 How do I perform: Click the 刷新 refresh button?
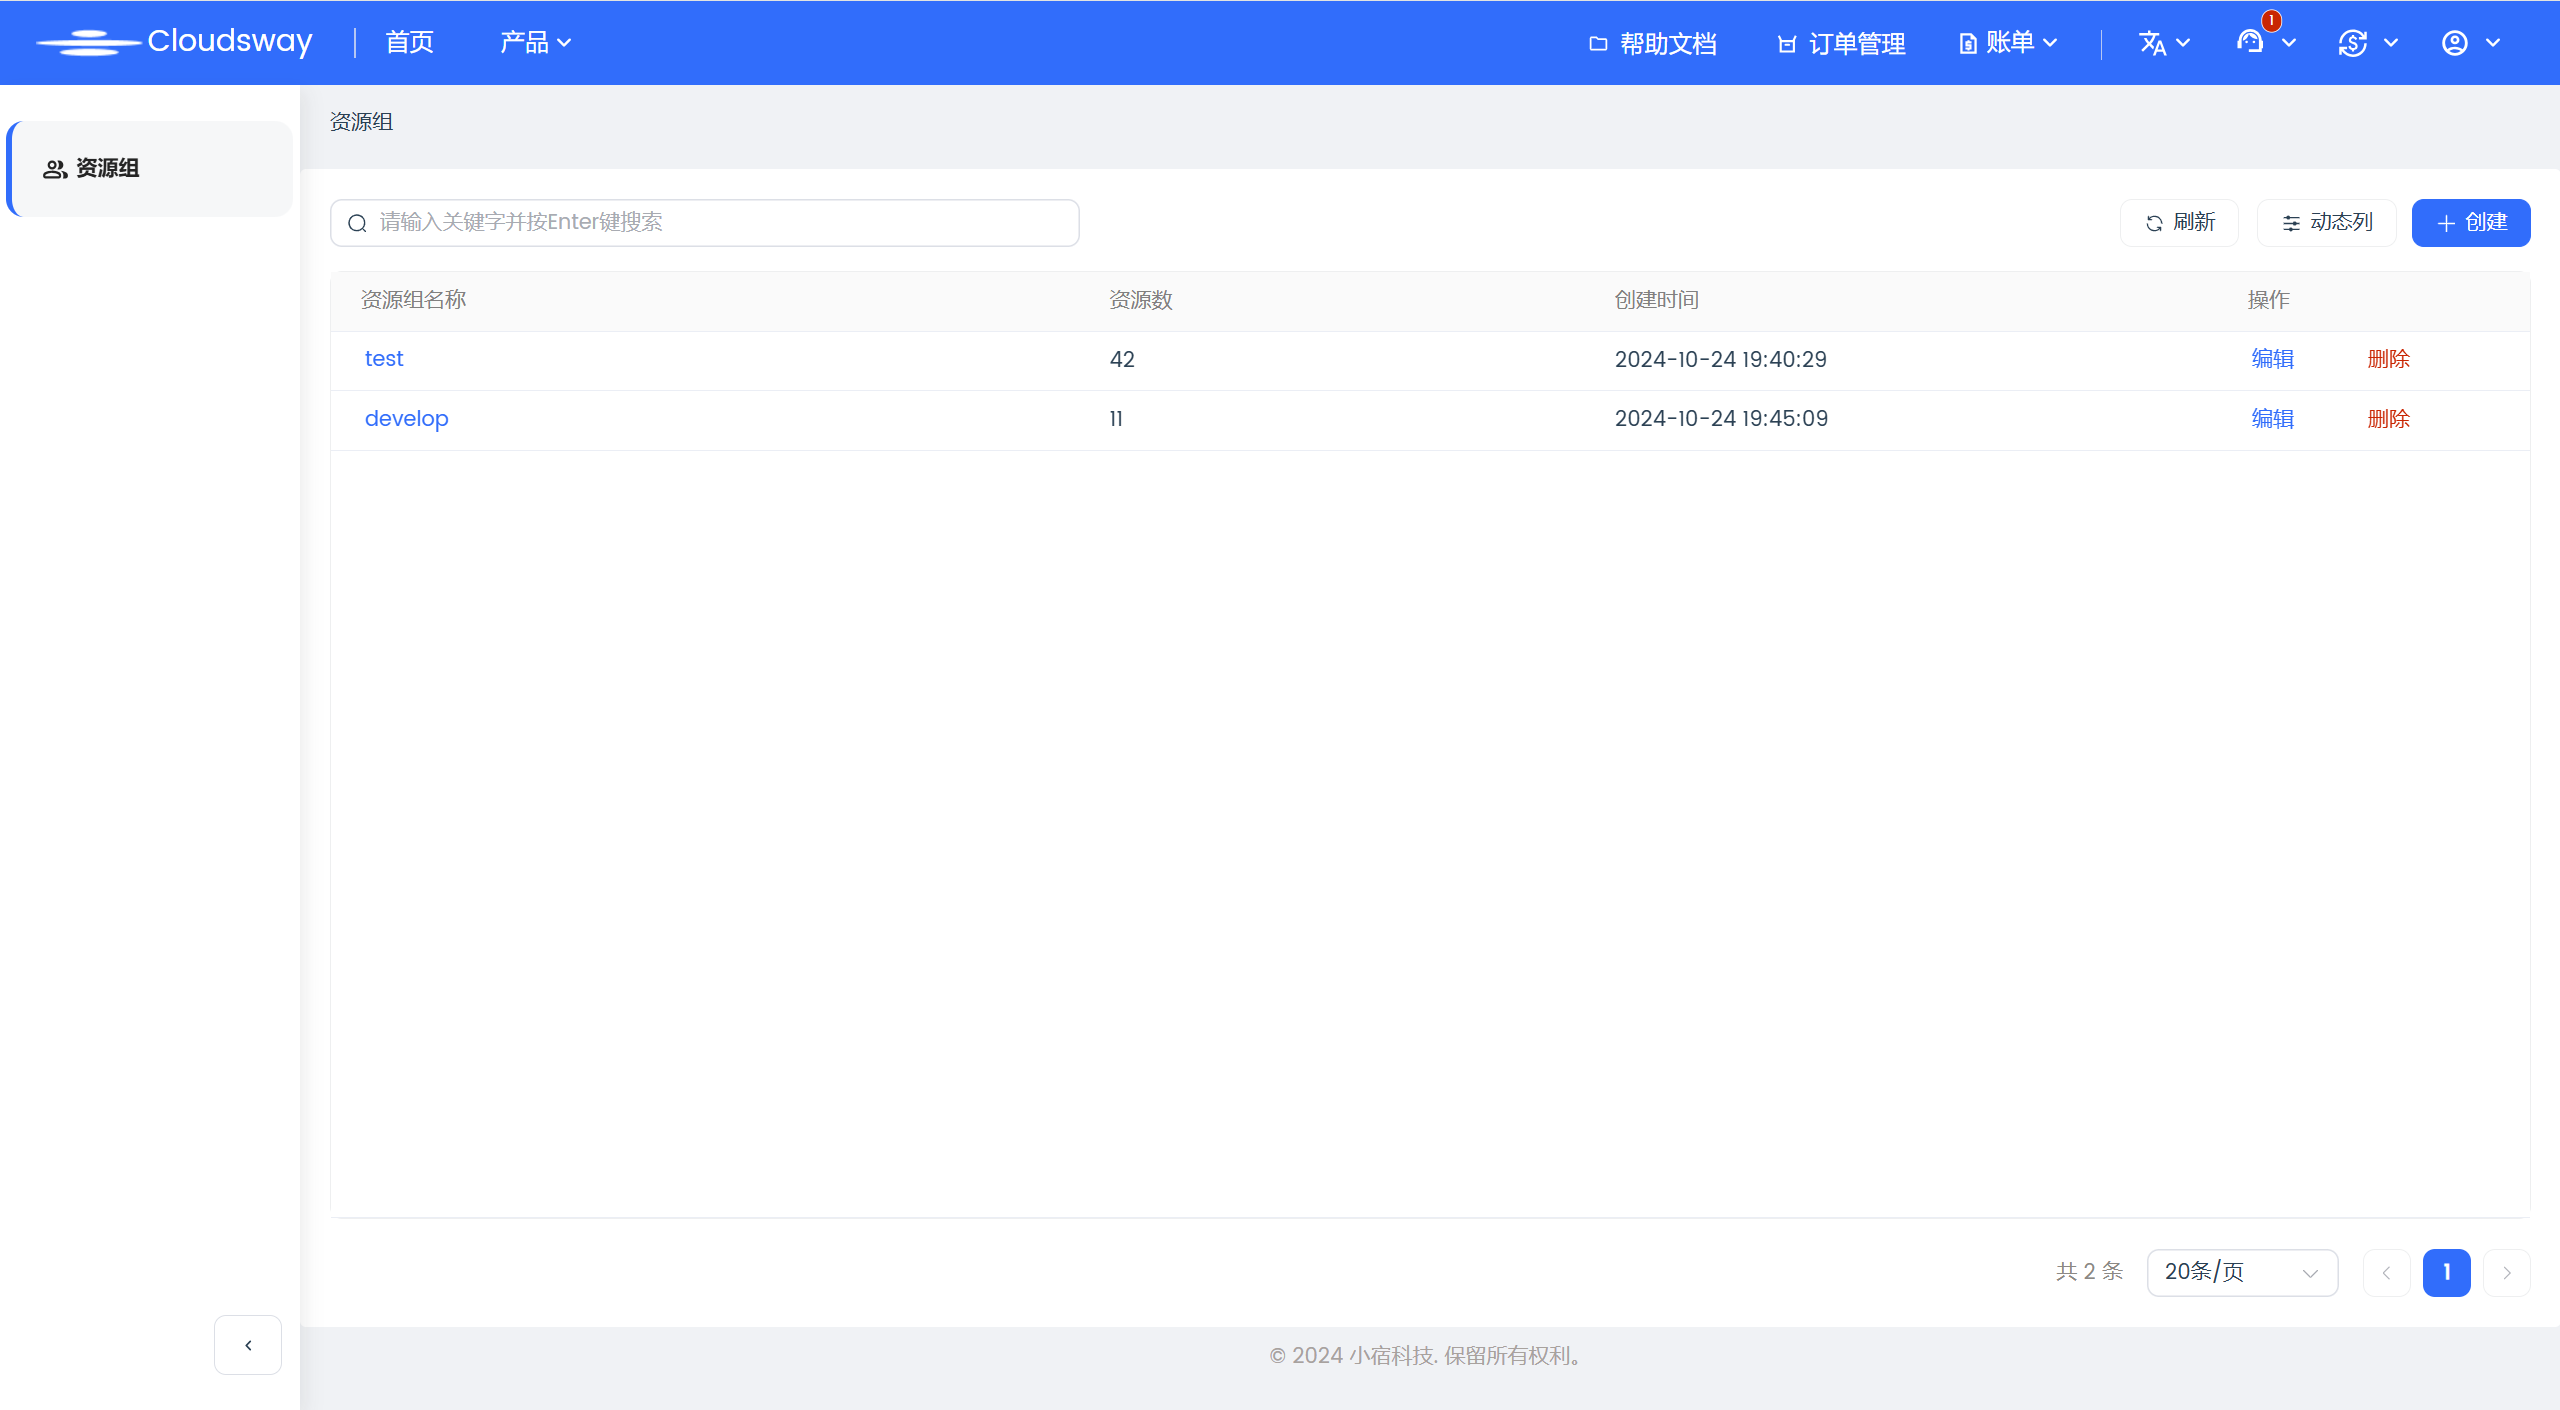(2179, 223)
